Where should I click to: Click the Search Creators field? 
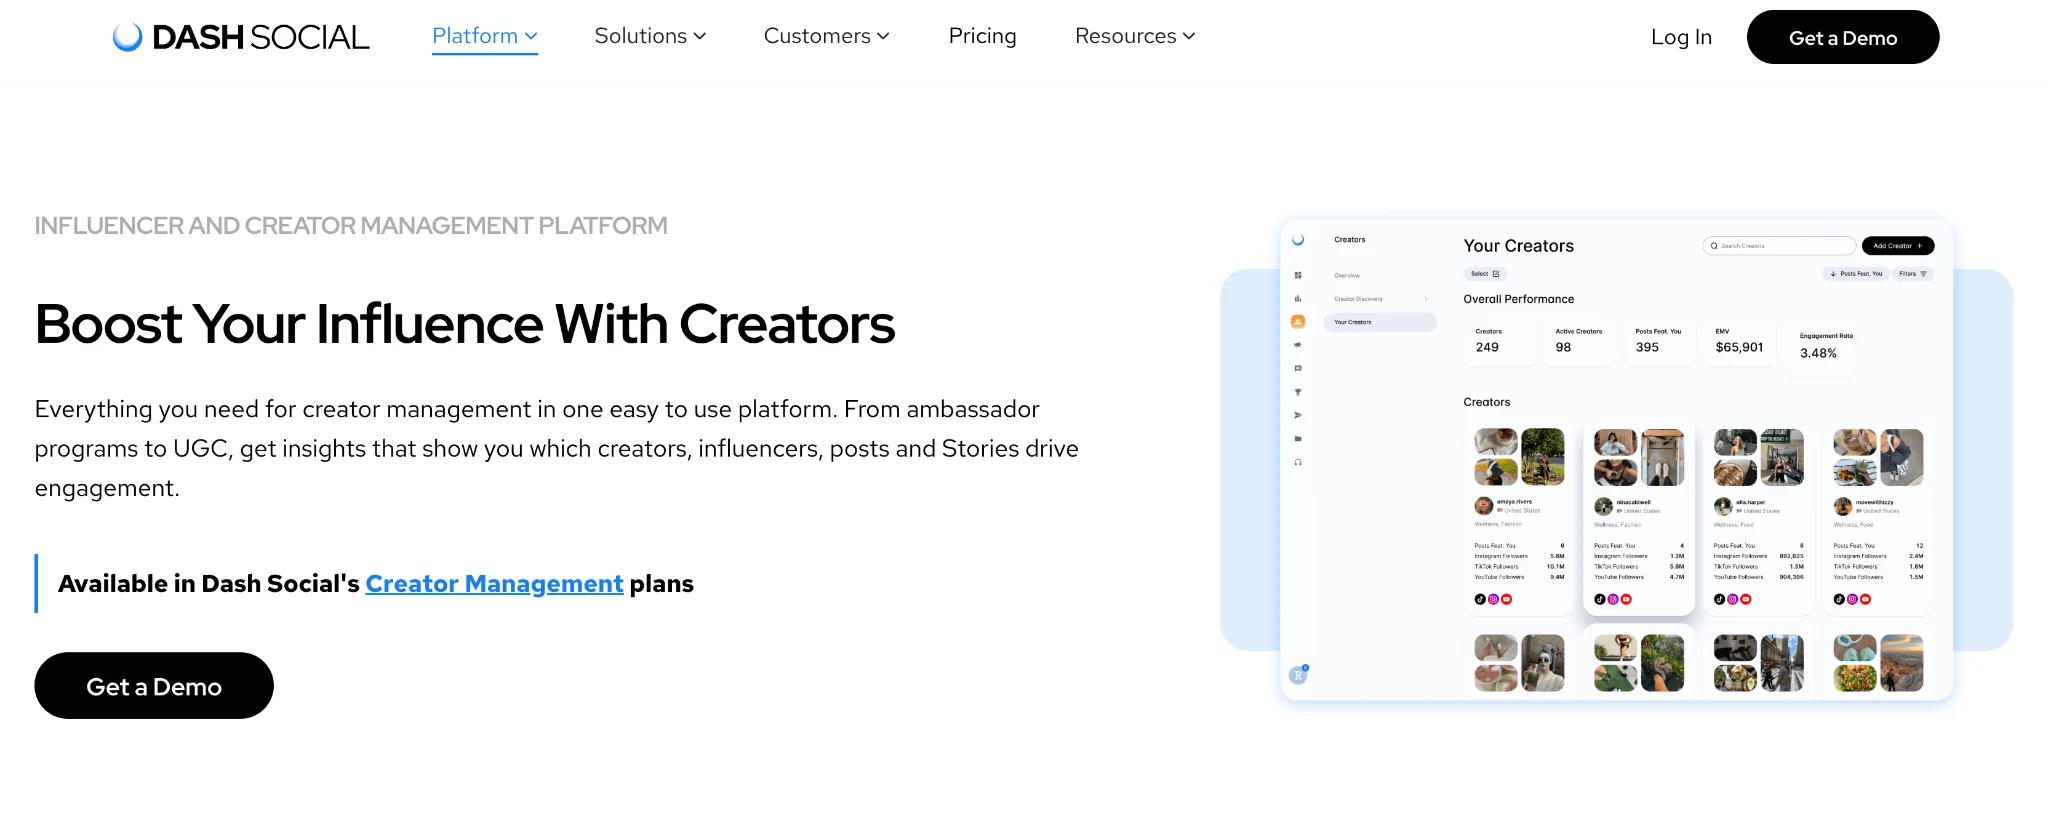point(1779,246)
